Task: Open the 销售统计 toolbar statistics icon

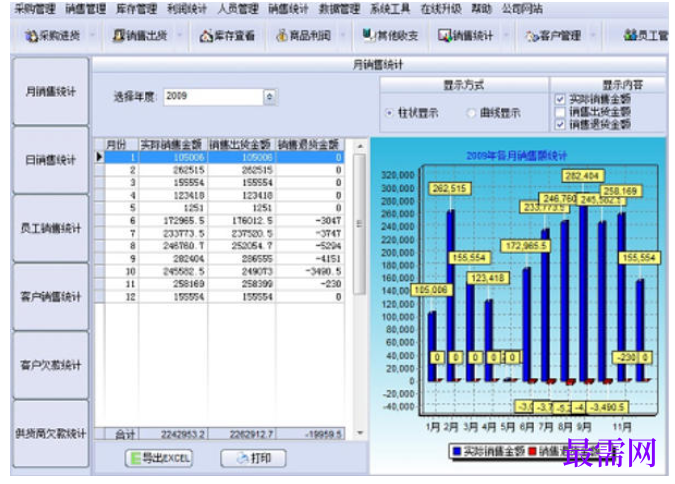Action: point(445,36)
